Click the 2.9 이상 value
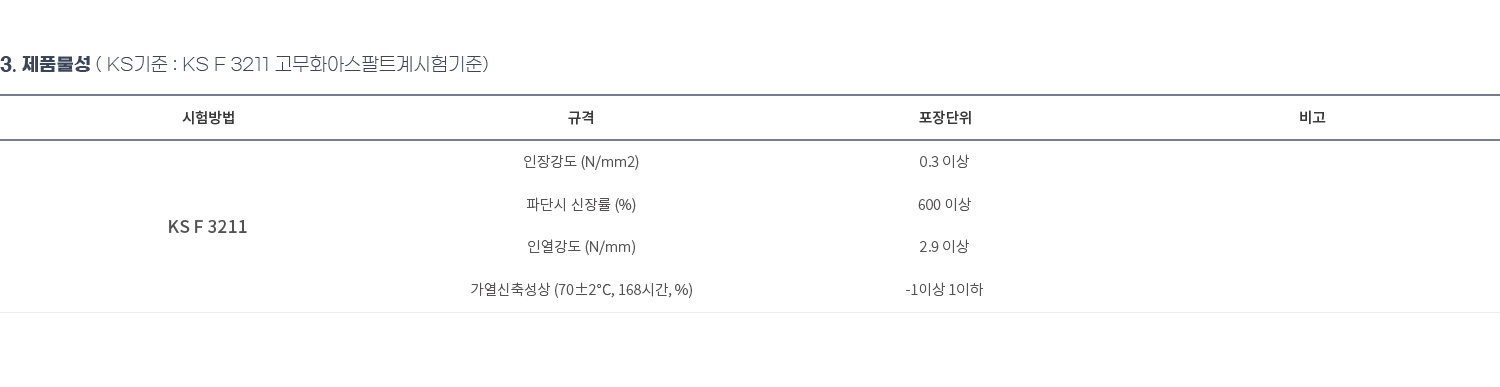Screen dimensions: 1500x387 tap(944, 247)
